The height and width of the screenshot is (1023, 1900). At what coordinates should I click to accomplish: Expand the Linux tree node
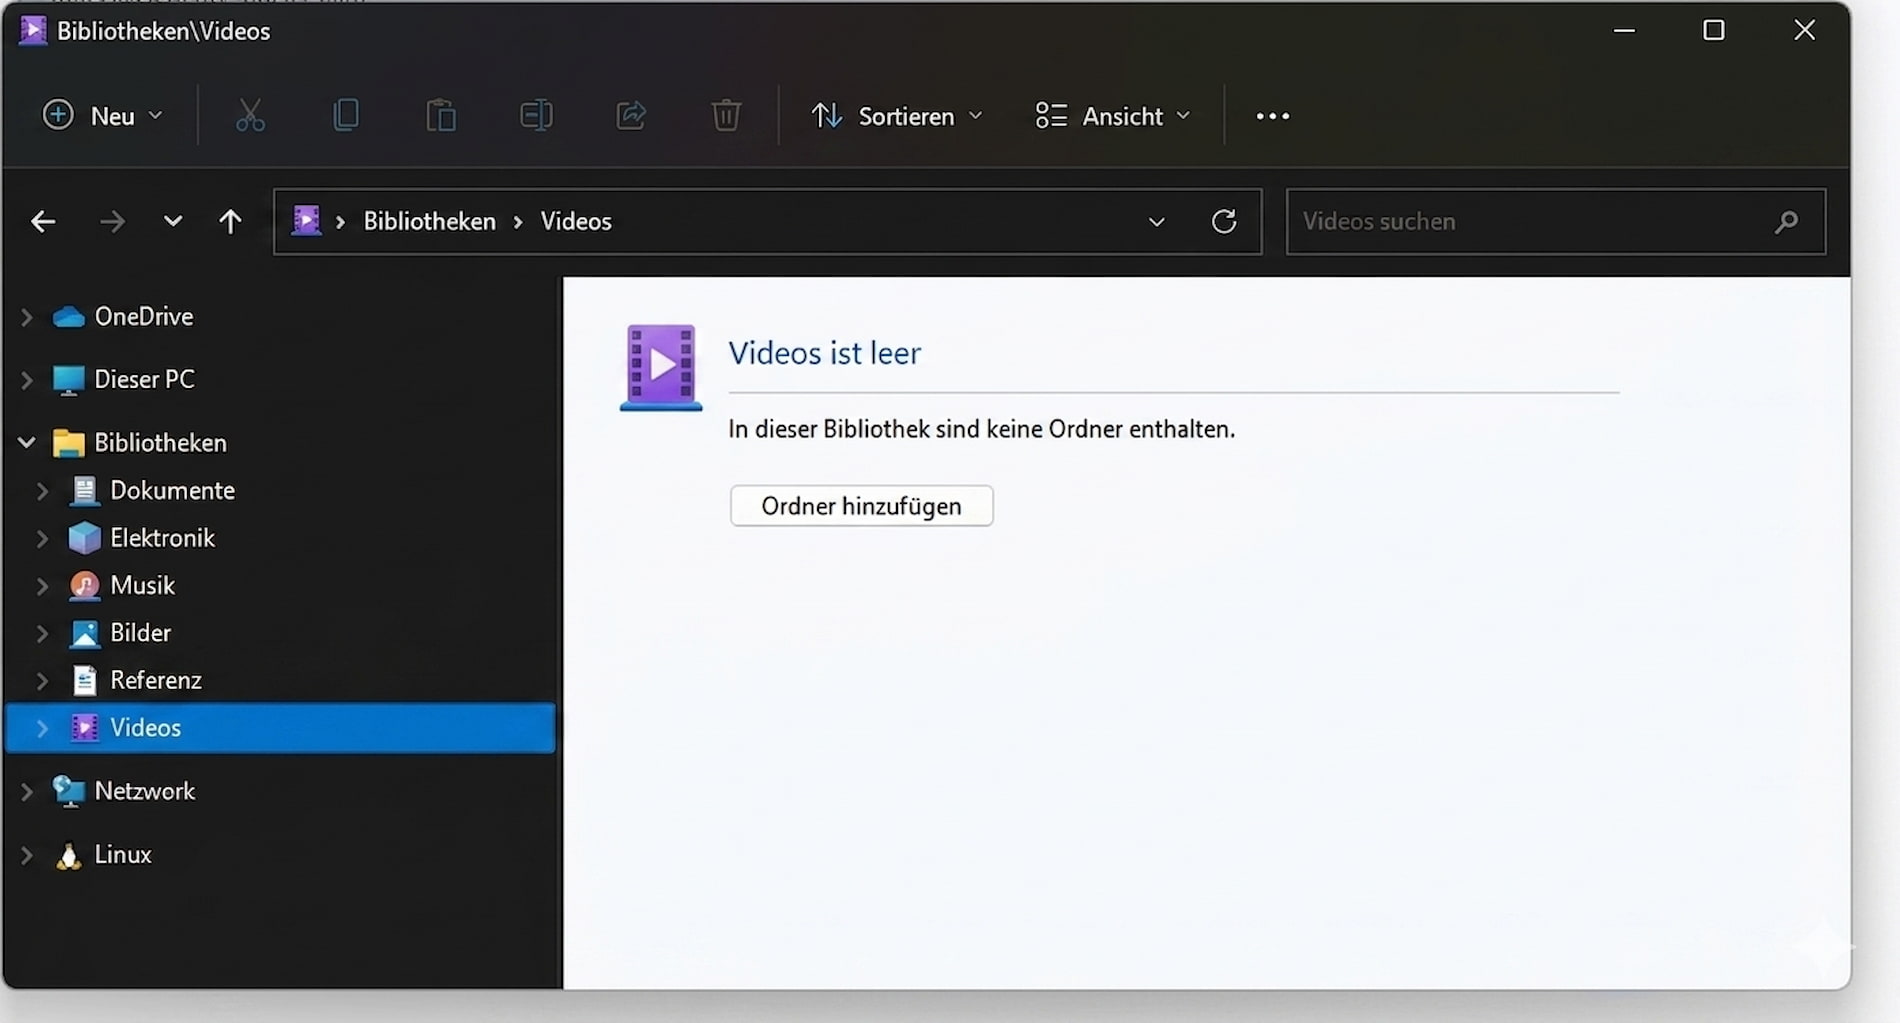click(27, 855)
